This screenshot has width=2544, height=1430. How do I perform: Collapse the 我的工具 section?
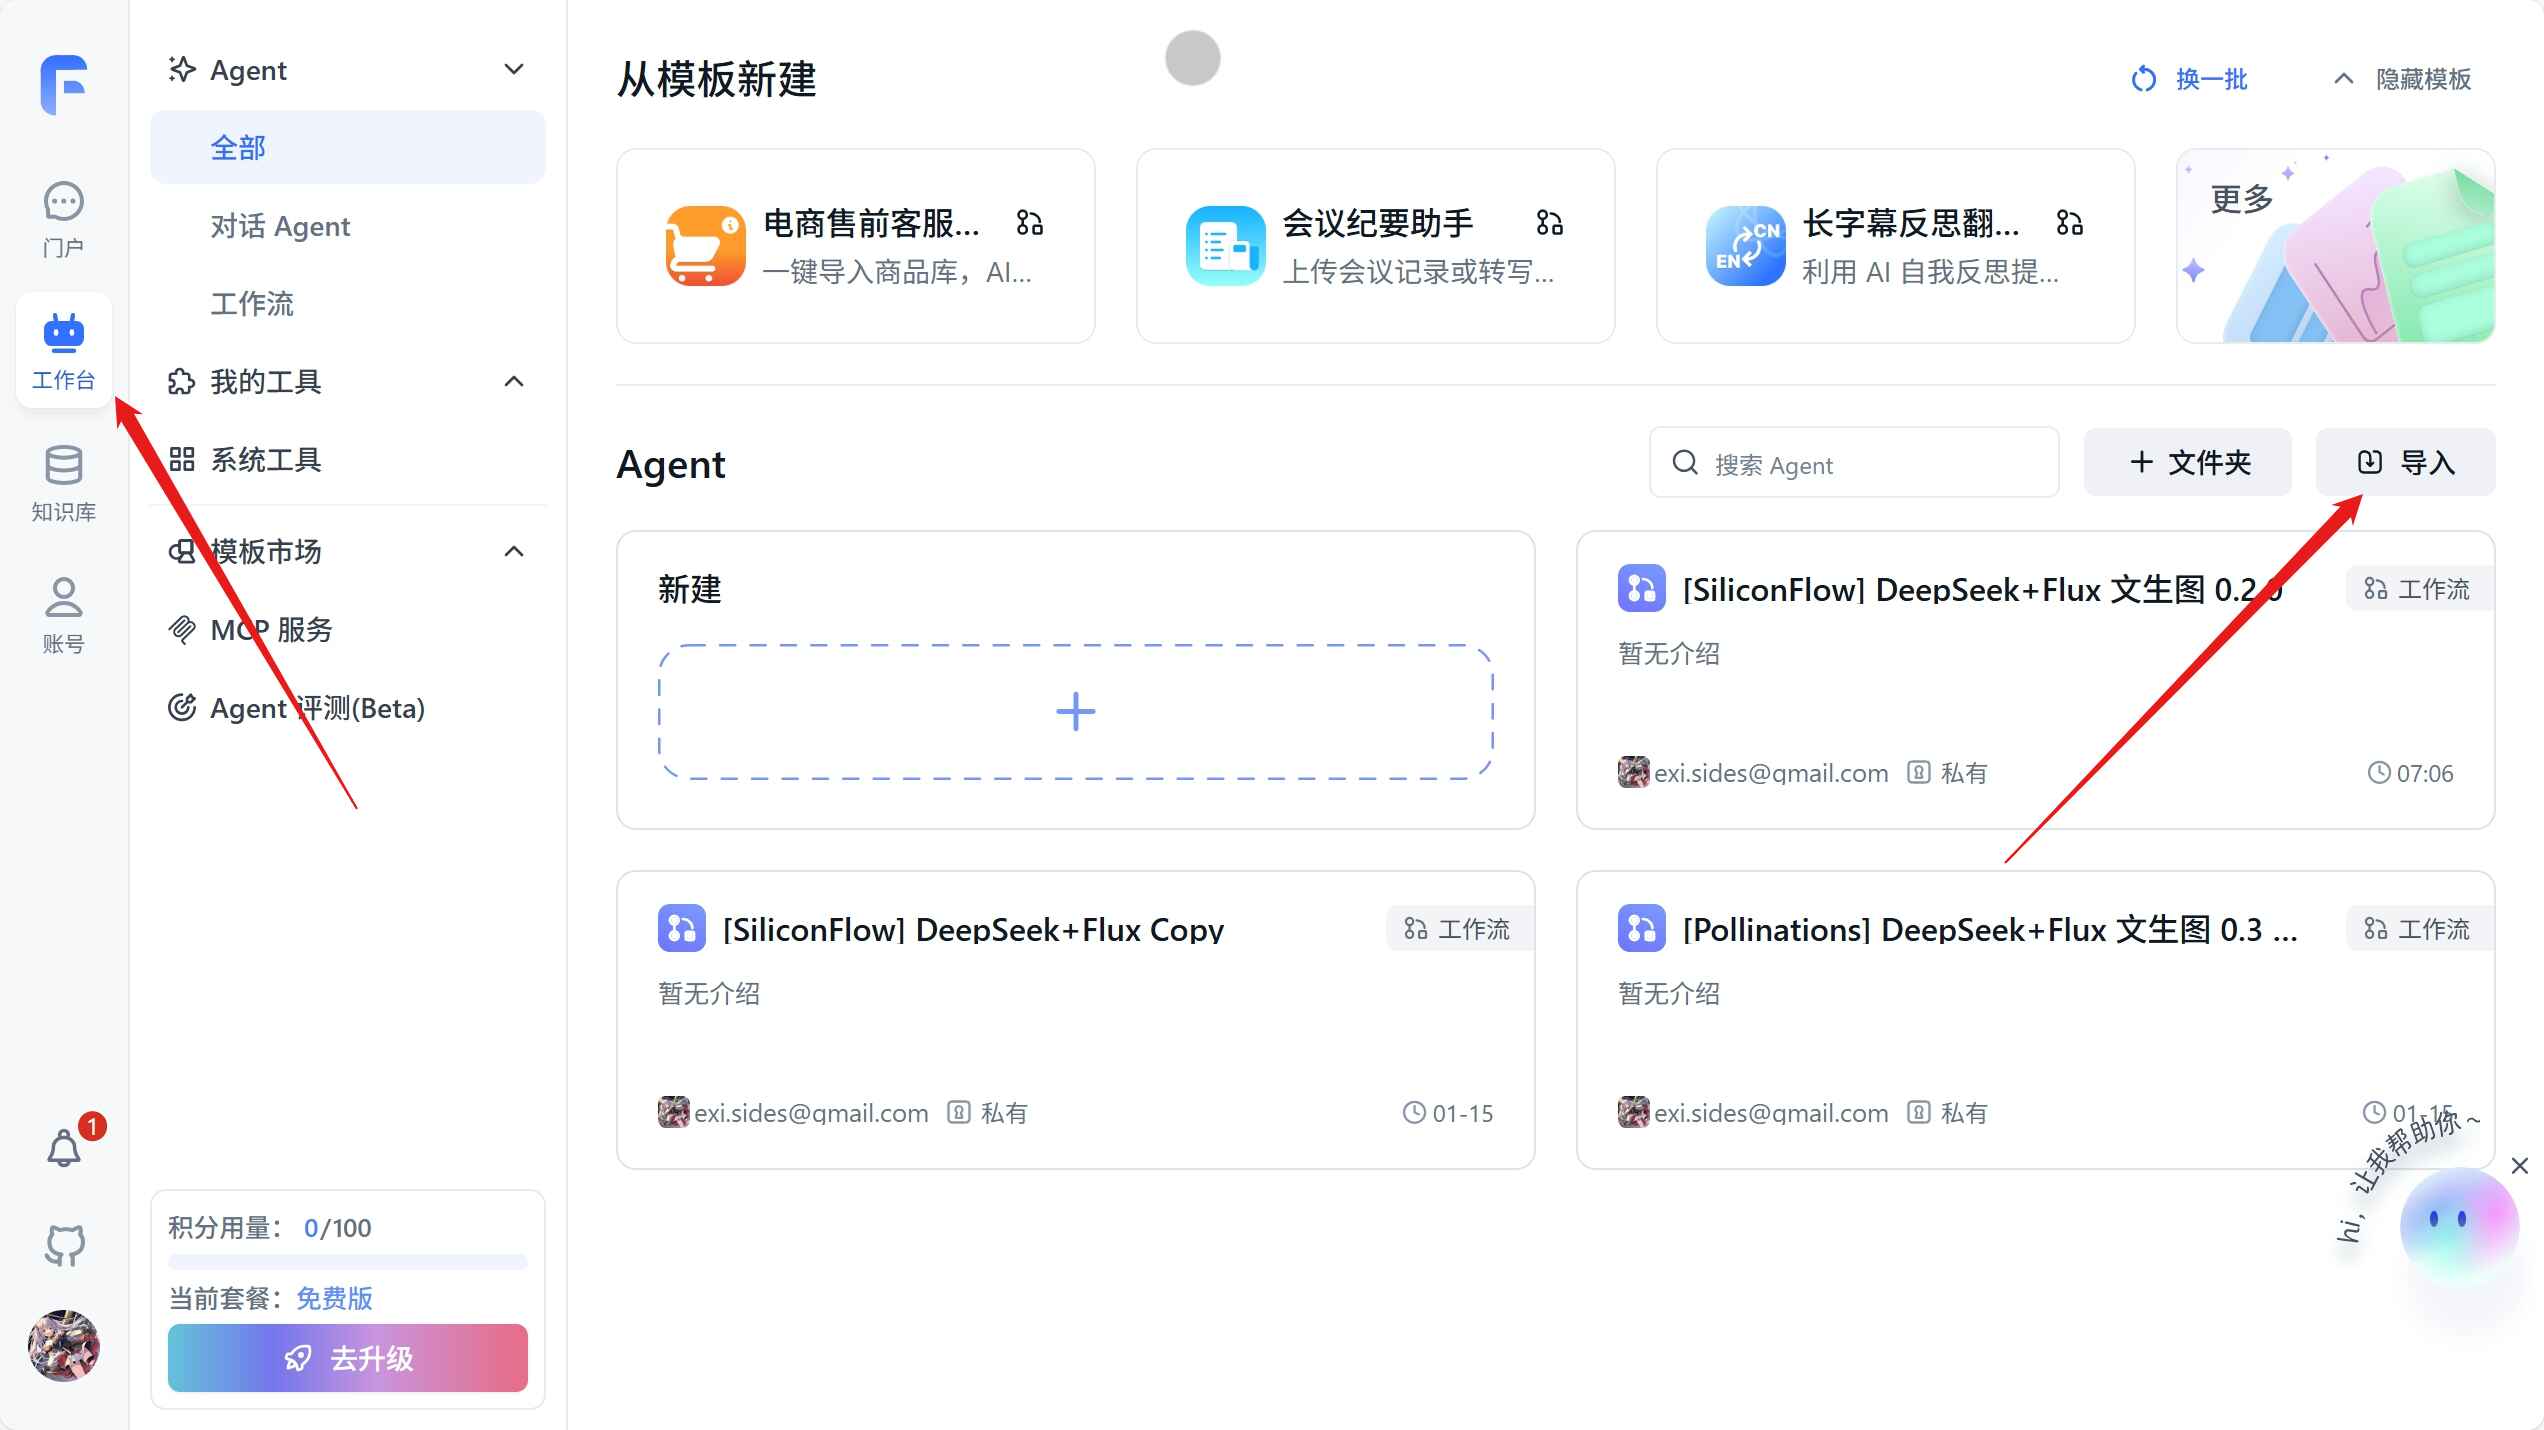[513, 381]
